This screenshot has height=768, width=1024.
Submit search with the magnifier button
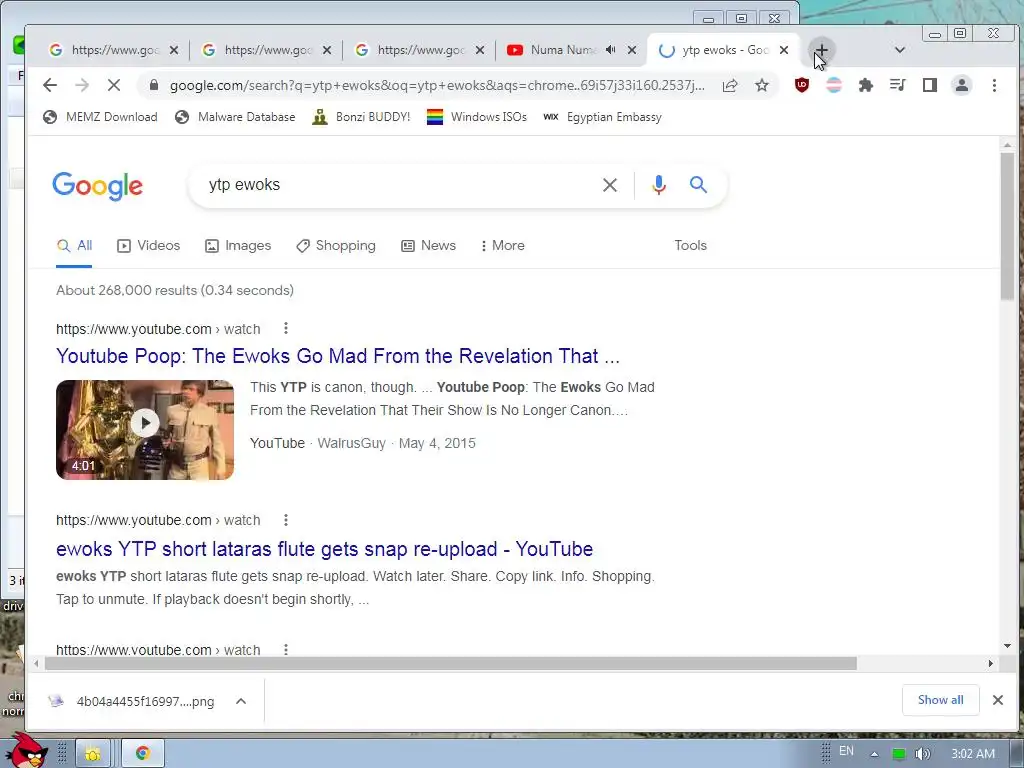click(698, 185)
